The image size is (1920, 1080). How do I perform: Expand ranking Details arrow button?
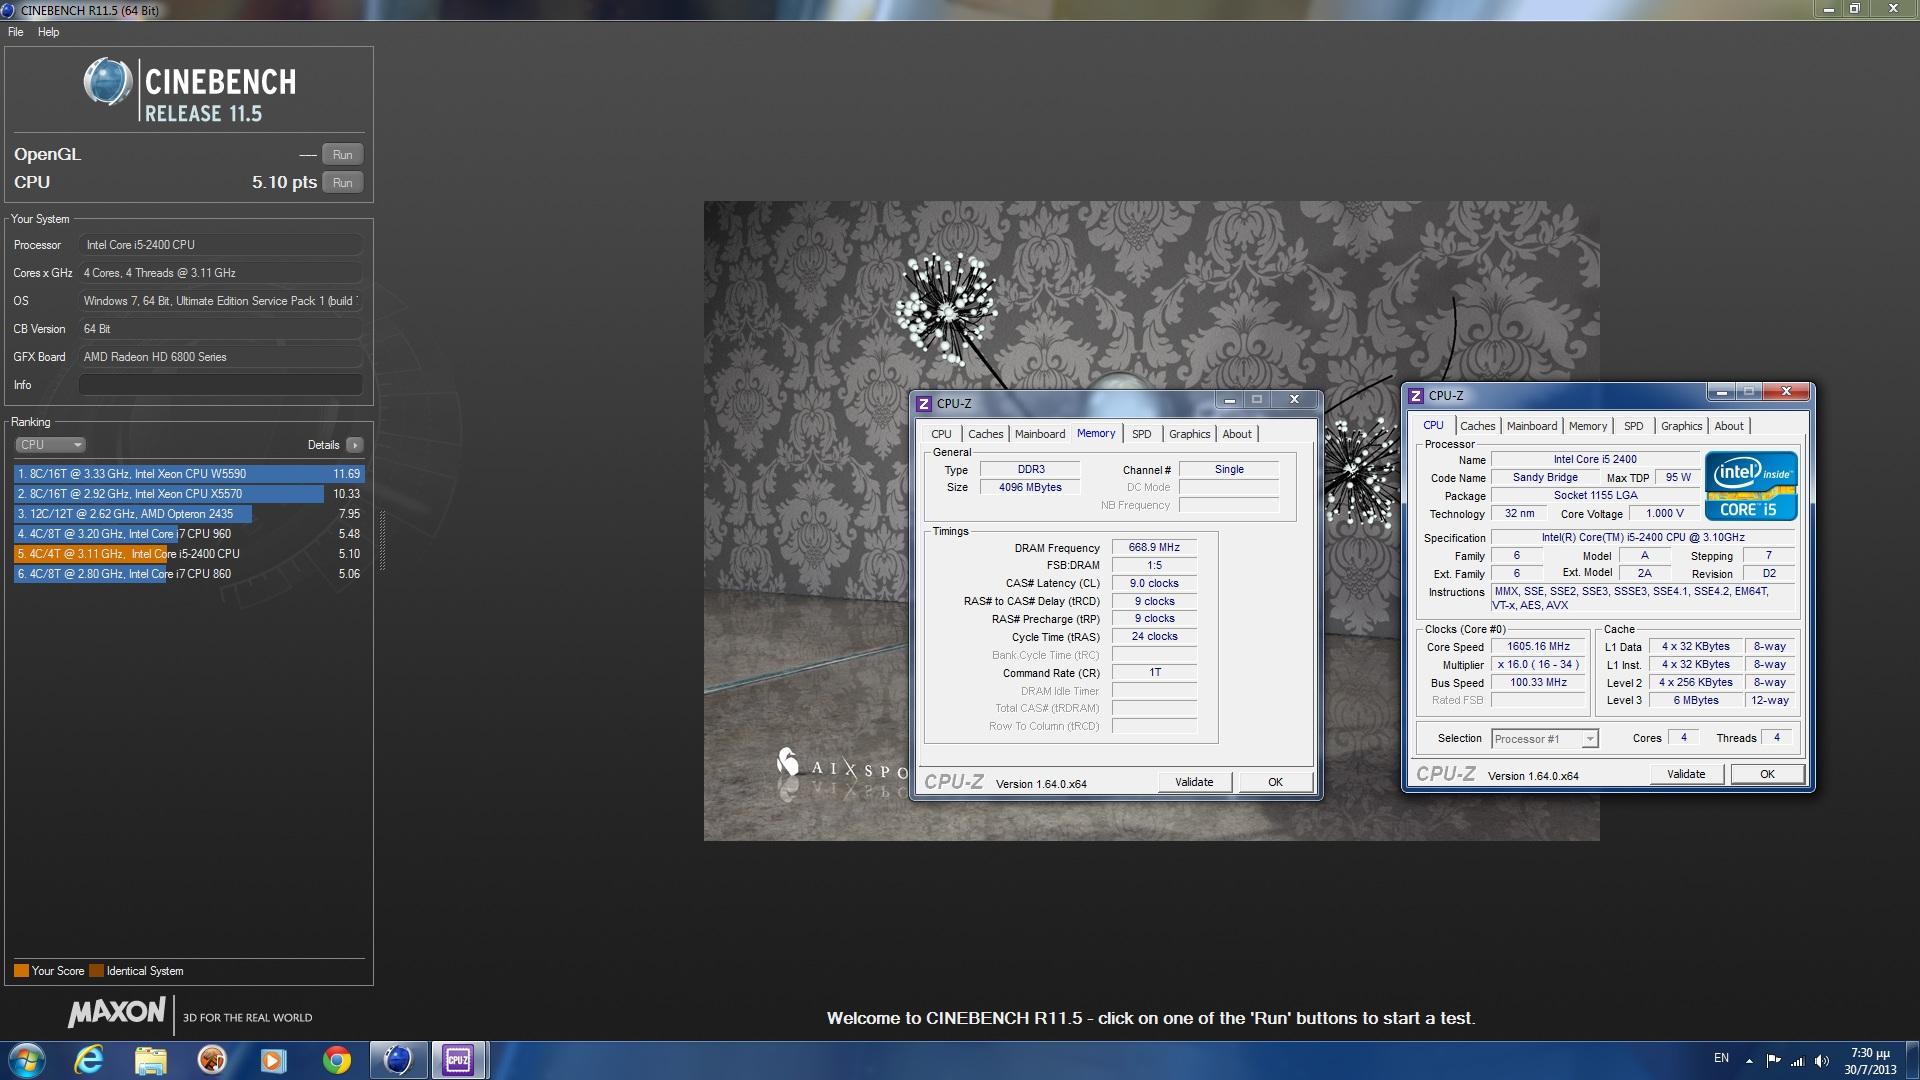pyautogui.click(x=355, y=445)
